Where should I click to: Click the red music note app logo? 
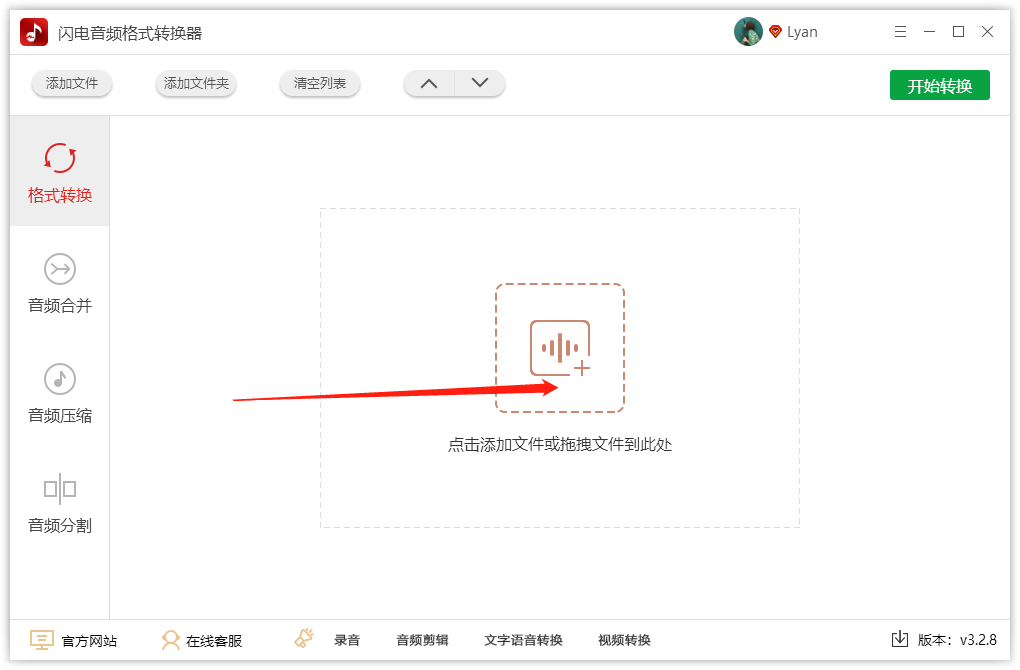[x=34, y=31]
